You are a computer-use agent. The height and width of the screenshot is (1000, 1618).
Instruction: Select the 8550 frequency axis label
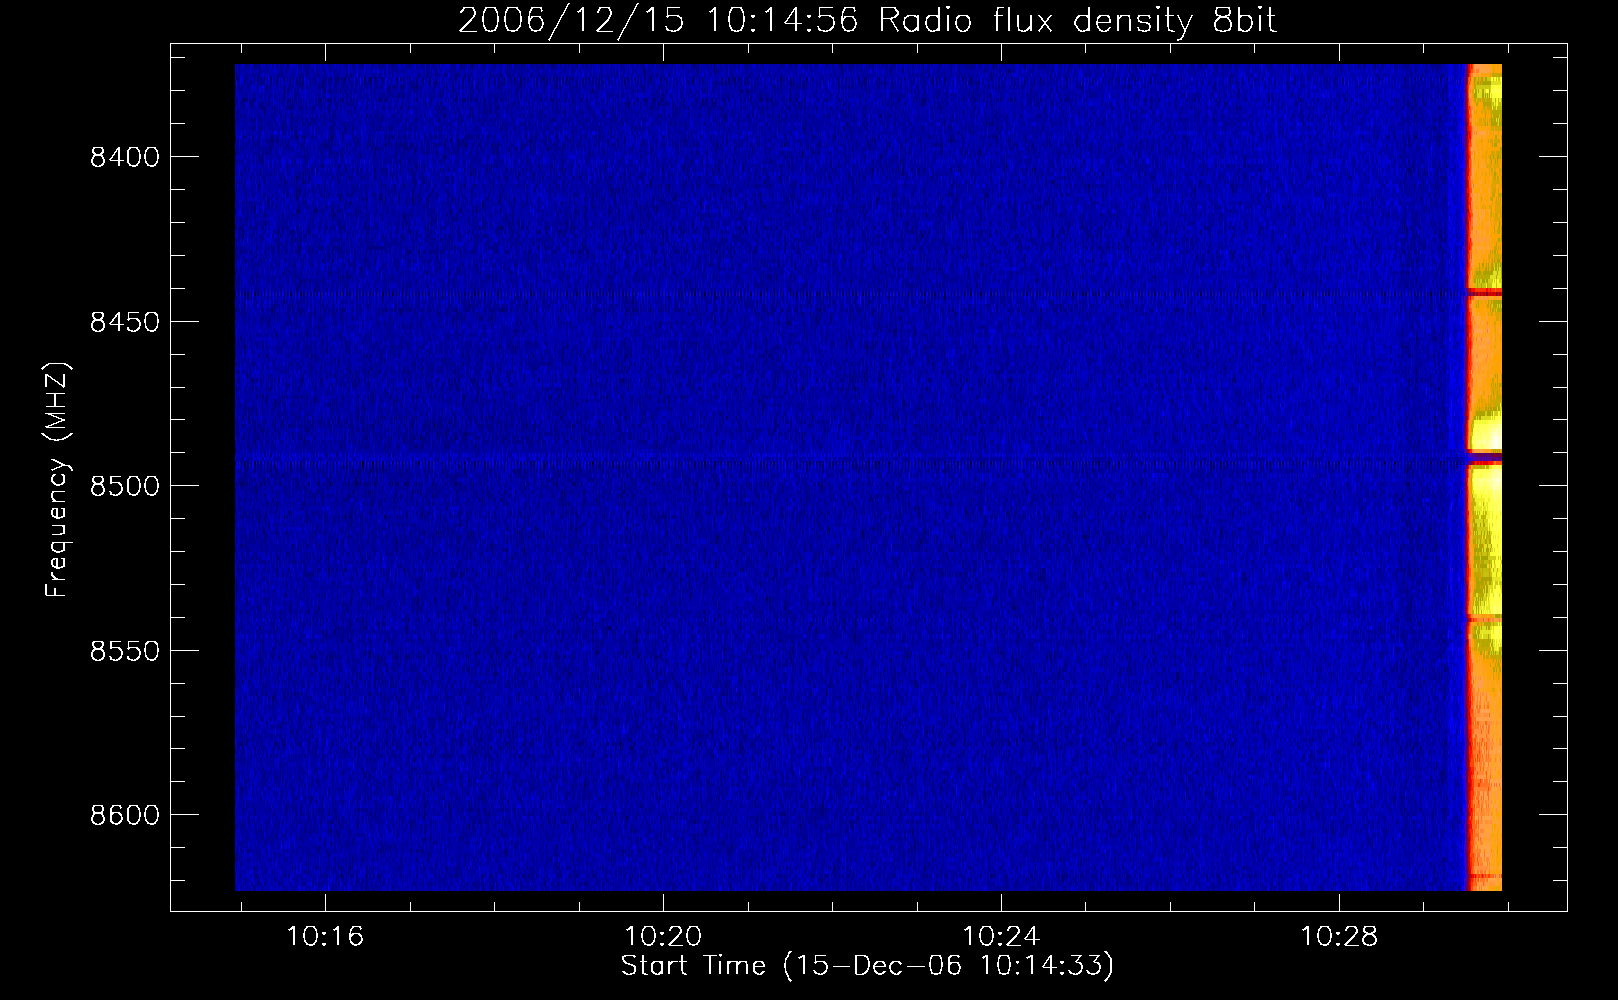tap(123, 651)
